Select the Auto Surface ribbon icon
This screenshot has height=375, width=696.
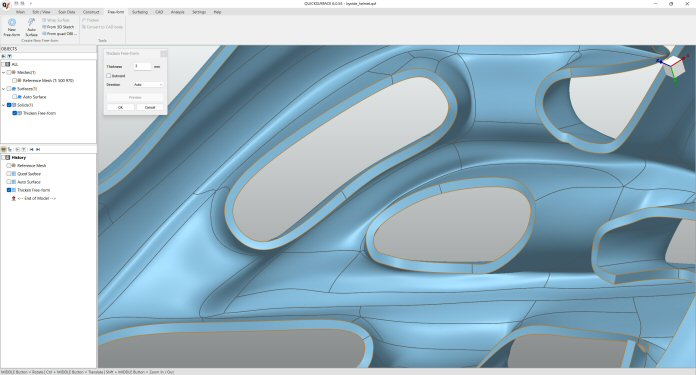[32, 23]
